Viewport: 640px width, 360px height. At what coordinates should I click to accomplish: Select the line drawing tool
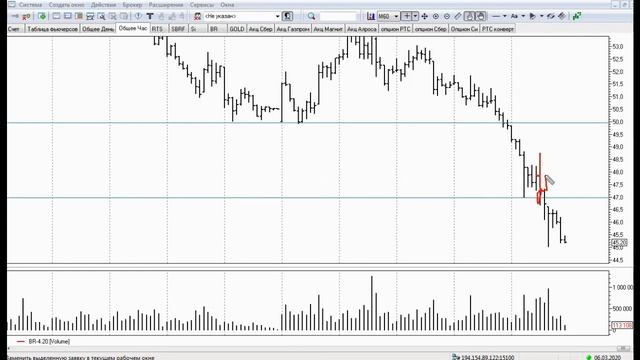click(496, 16)
